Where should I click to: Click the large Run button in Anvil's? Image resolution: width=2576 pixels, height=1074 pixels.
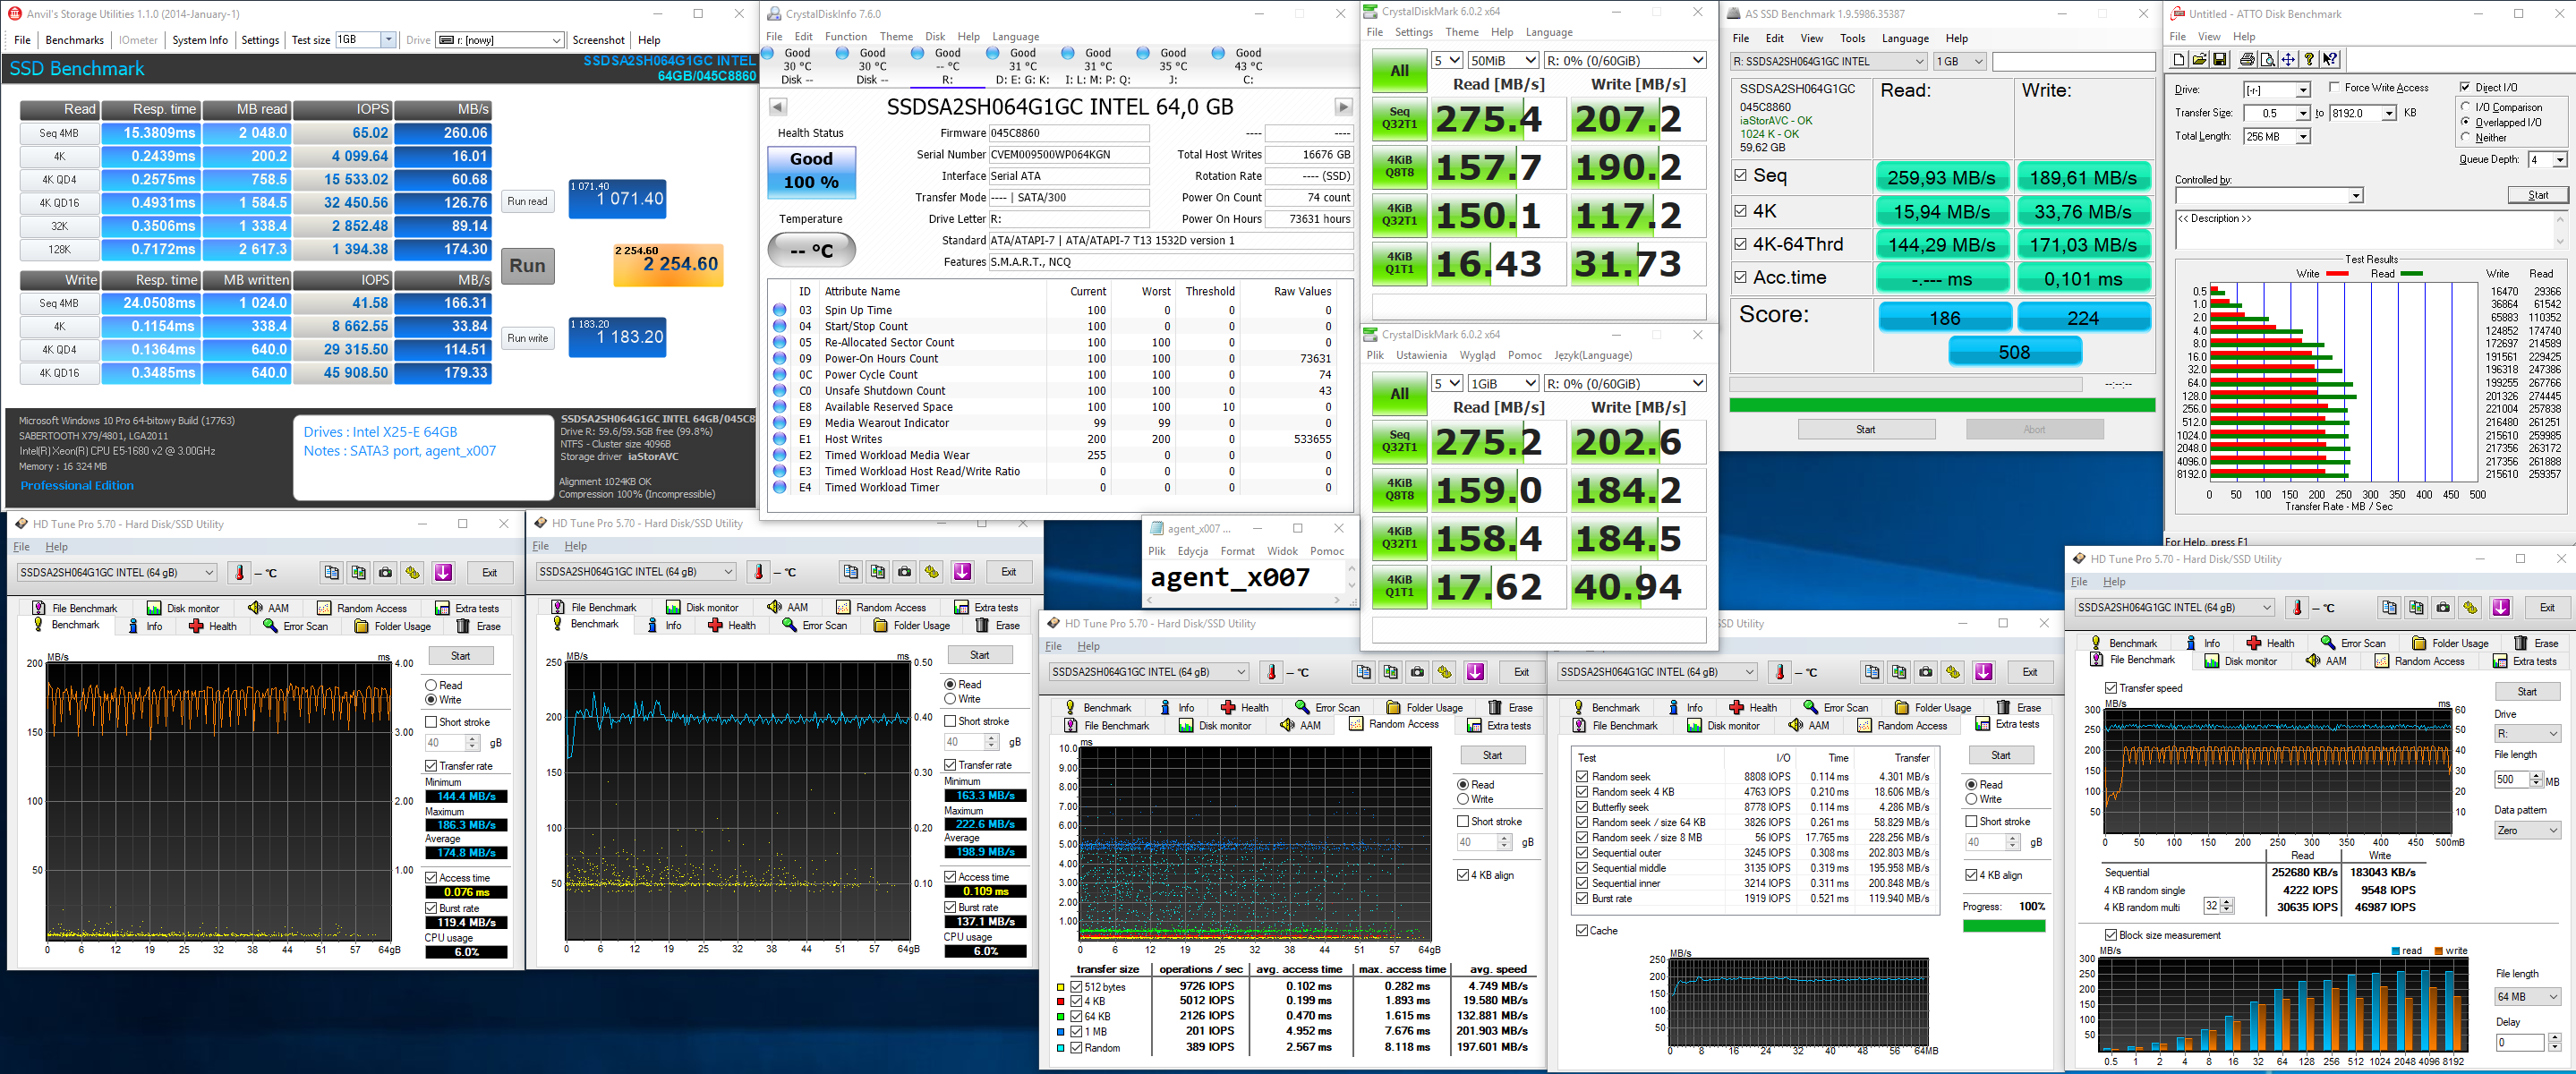pos(527,266)
